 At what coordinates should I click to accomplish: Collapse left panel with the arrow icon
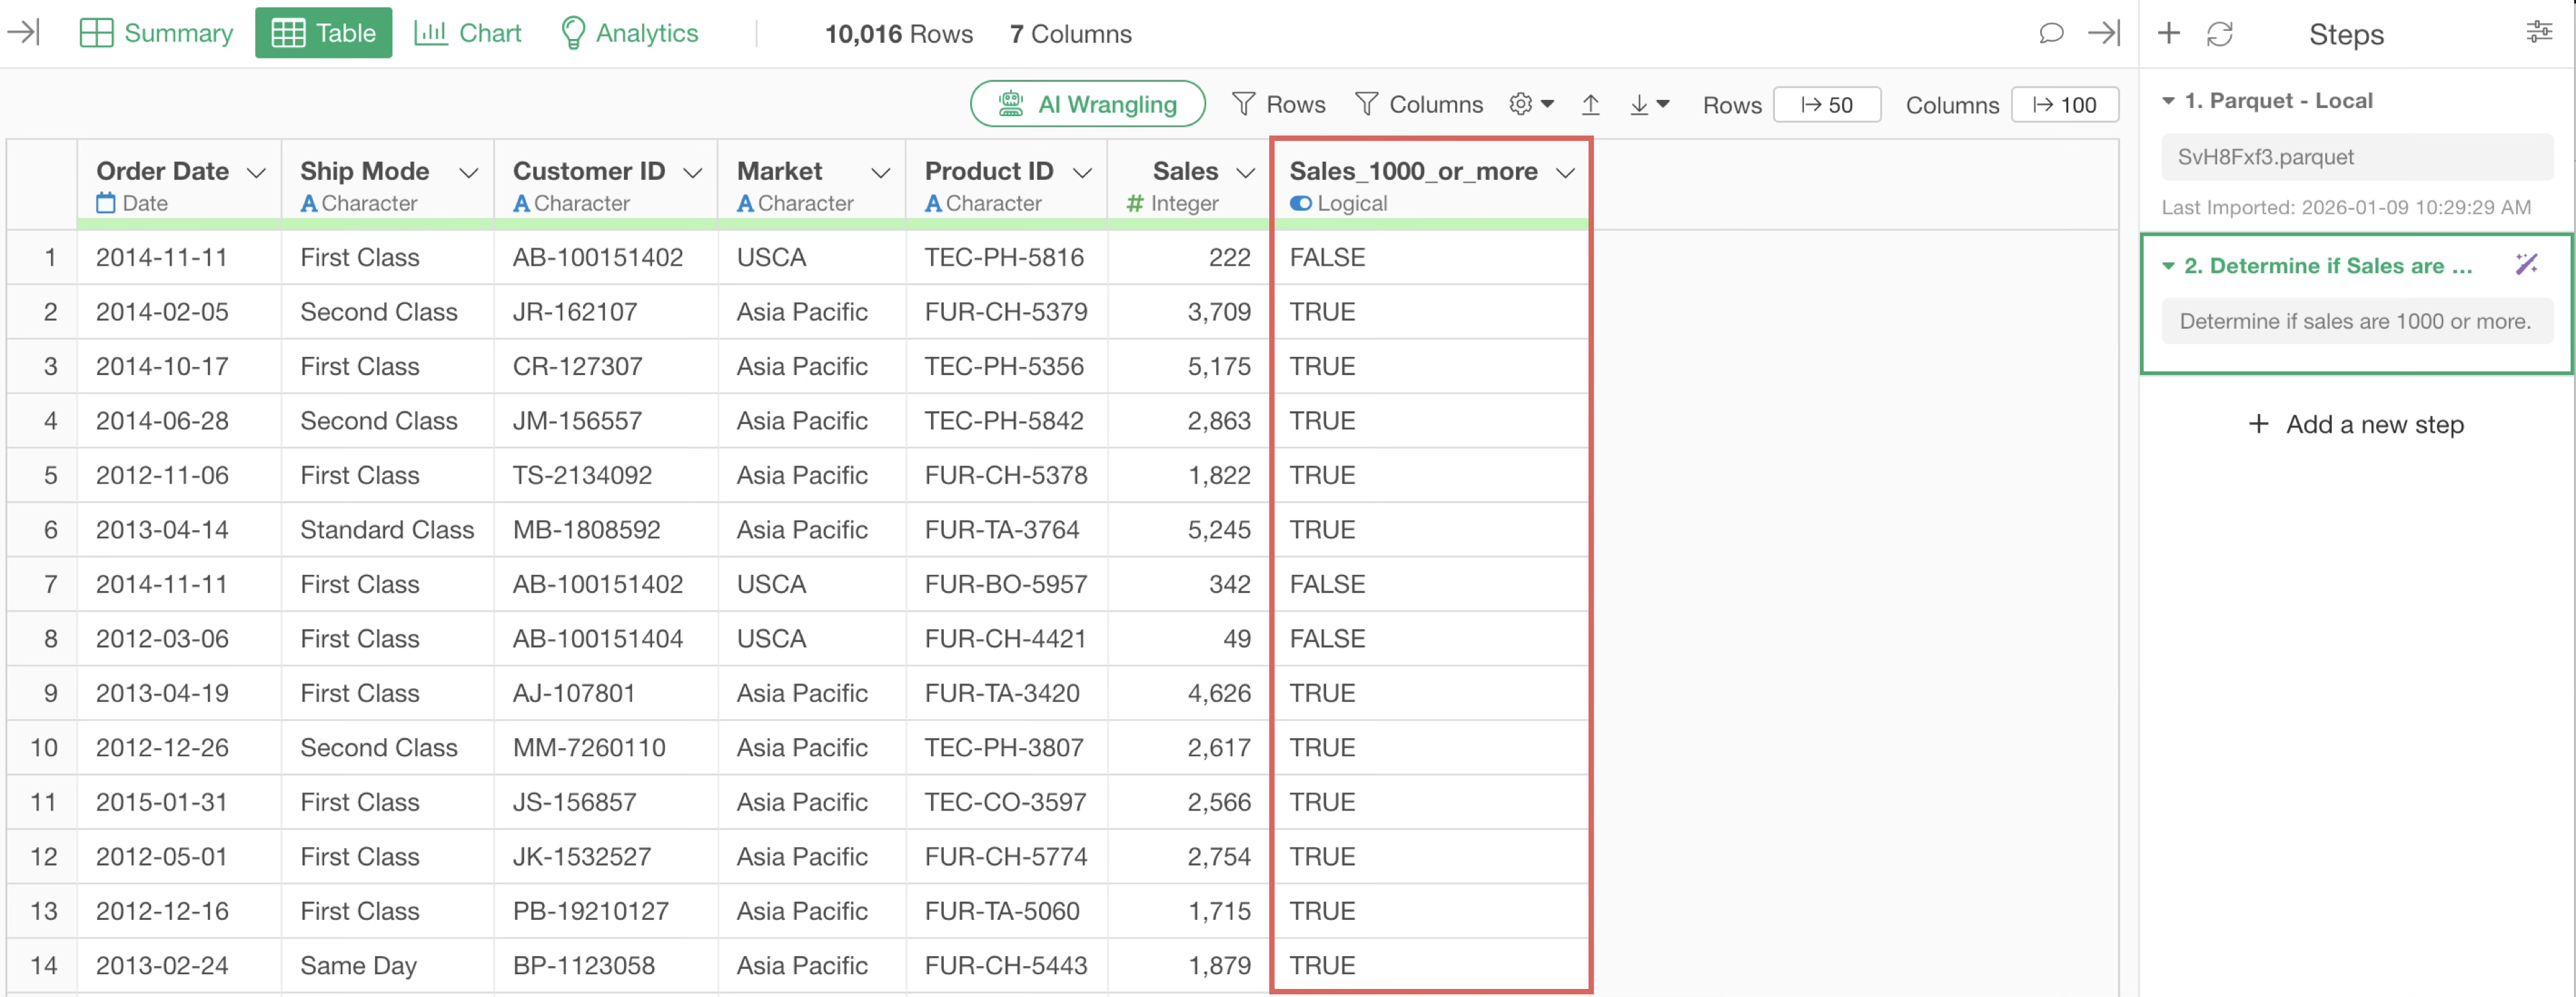23,33
